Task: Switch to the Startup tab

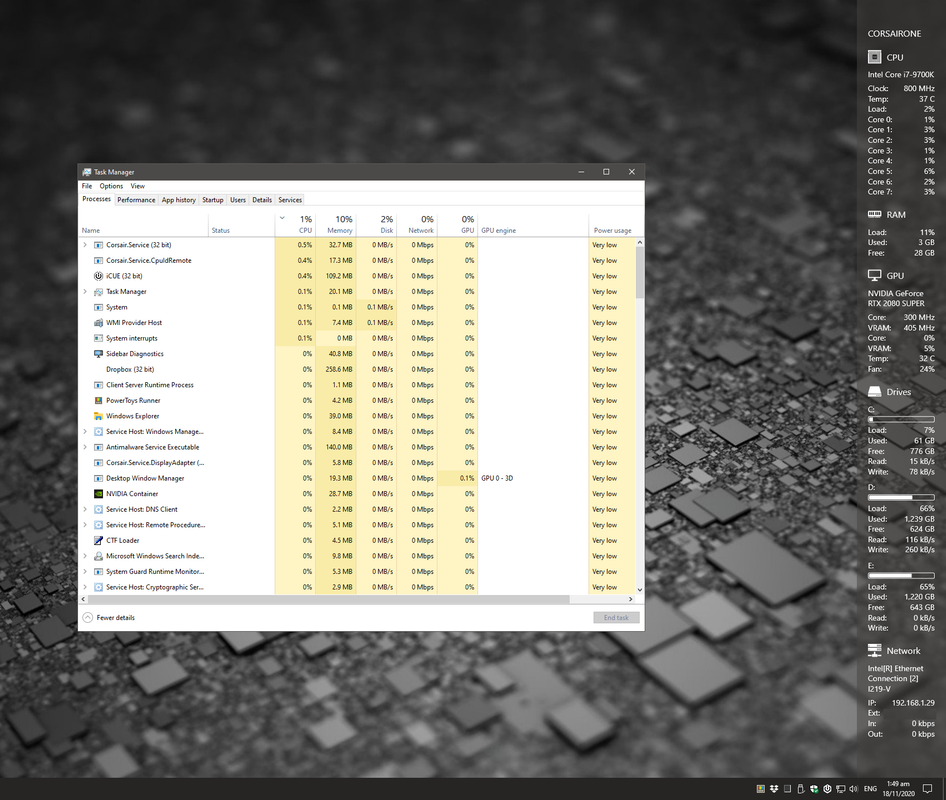Action: 212,200
